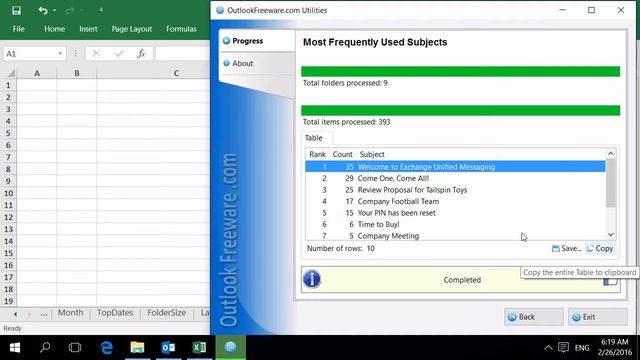Click the table vertical scrollbar thumb
This screenshot has width=640, height=360.
[611, 183]
